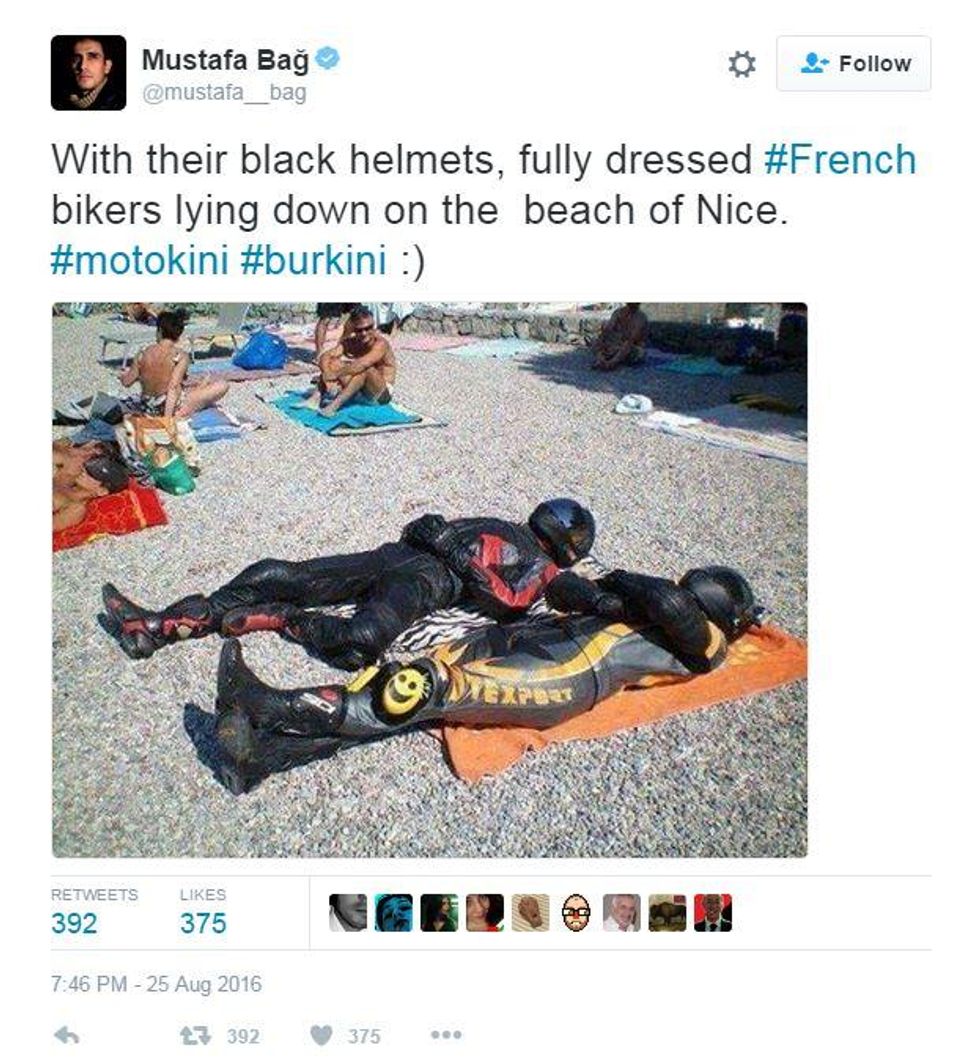
Task: Enlarge the bikers beach photo
Action: (x=430, y=580)
